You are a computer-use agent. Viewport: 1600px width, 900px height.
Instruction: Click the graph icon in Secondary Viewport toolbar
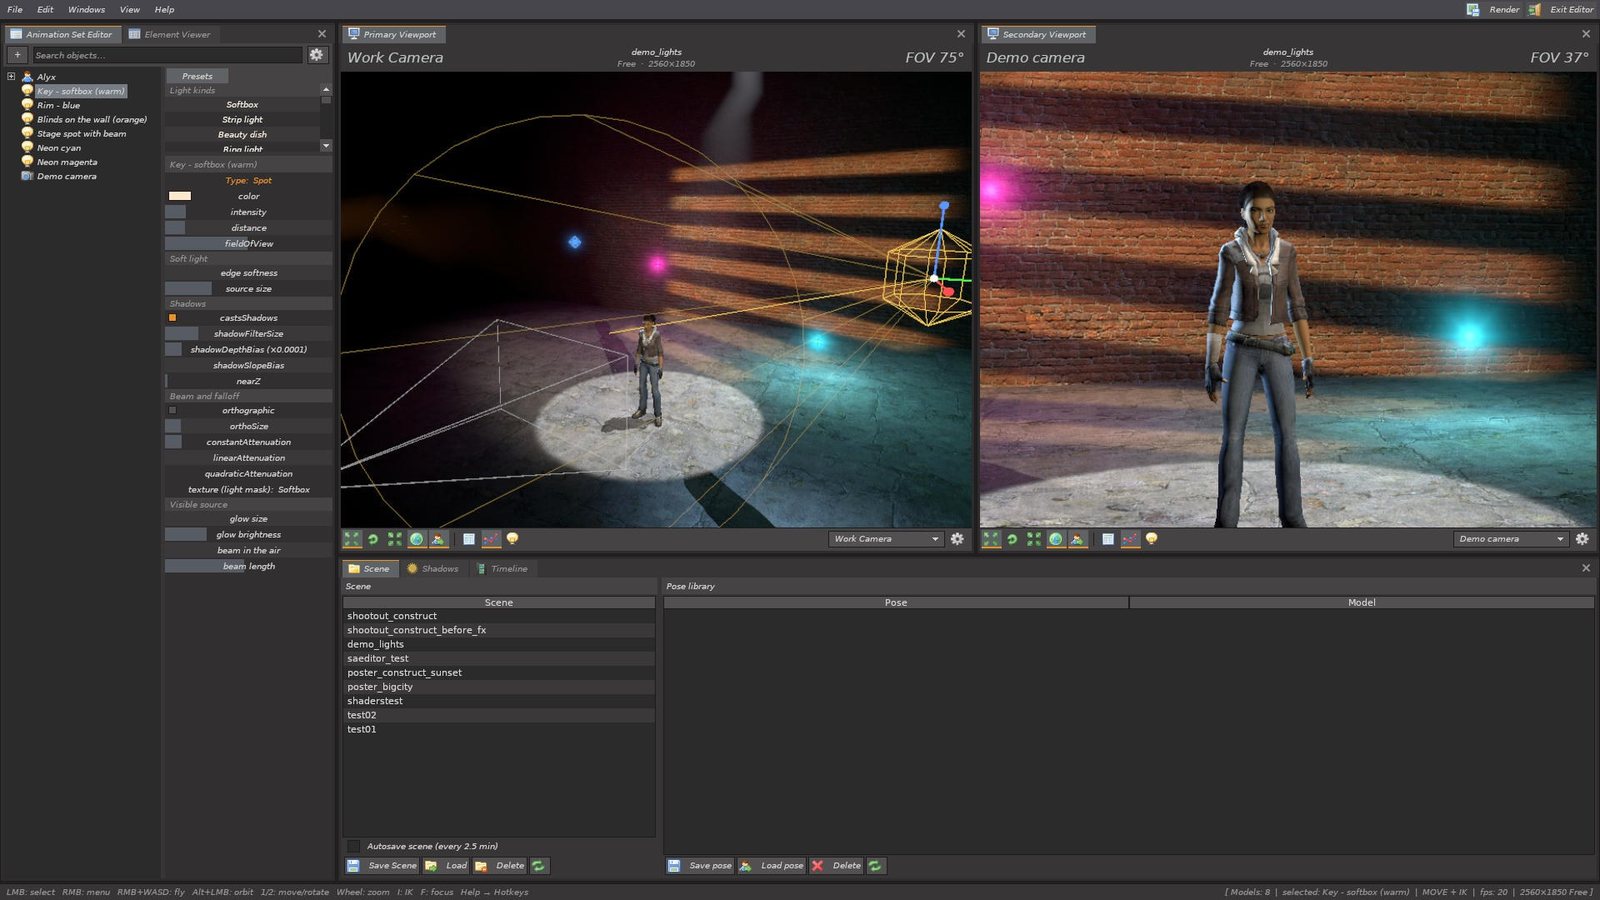[x=1130, y=539]
